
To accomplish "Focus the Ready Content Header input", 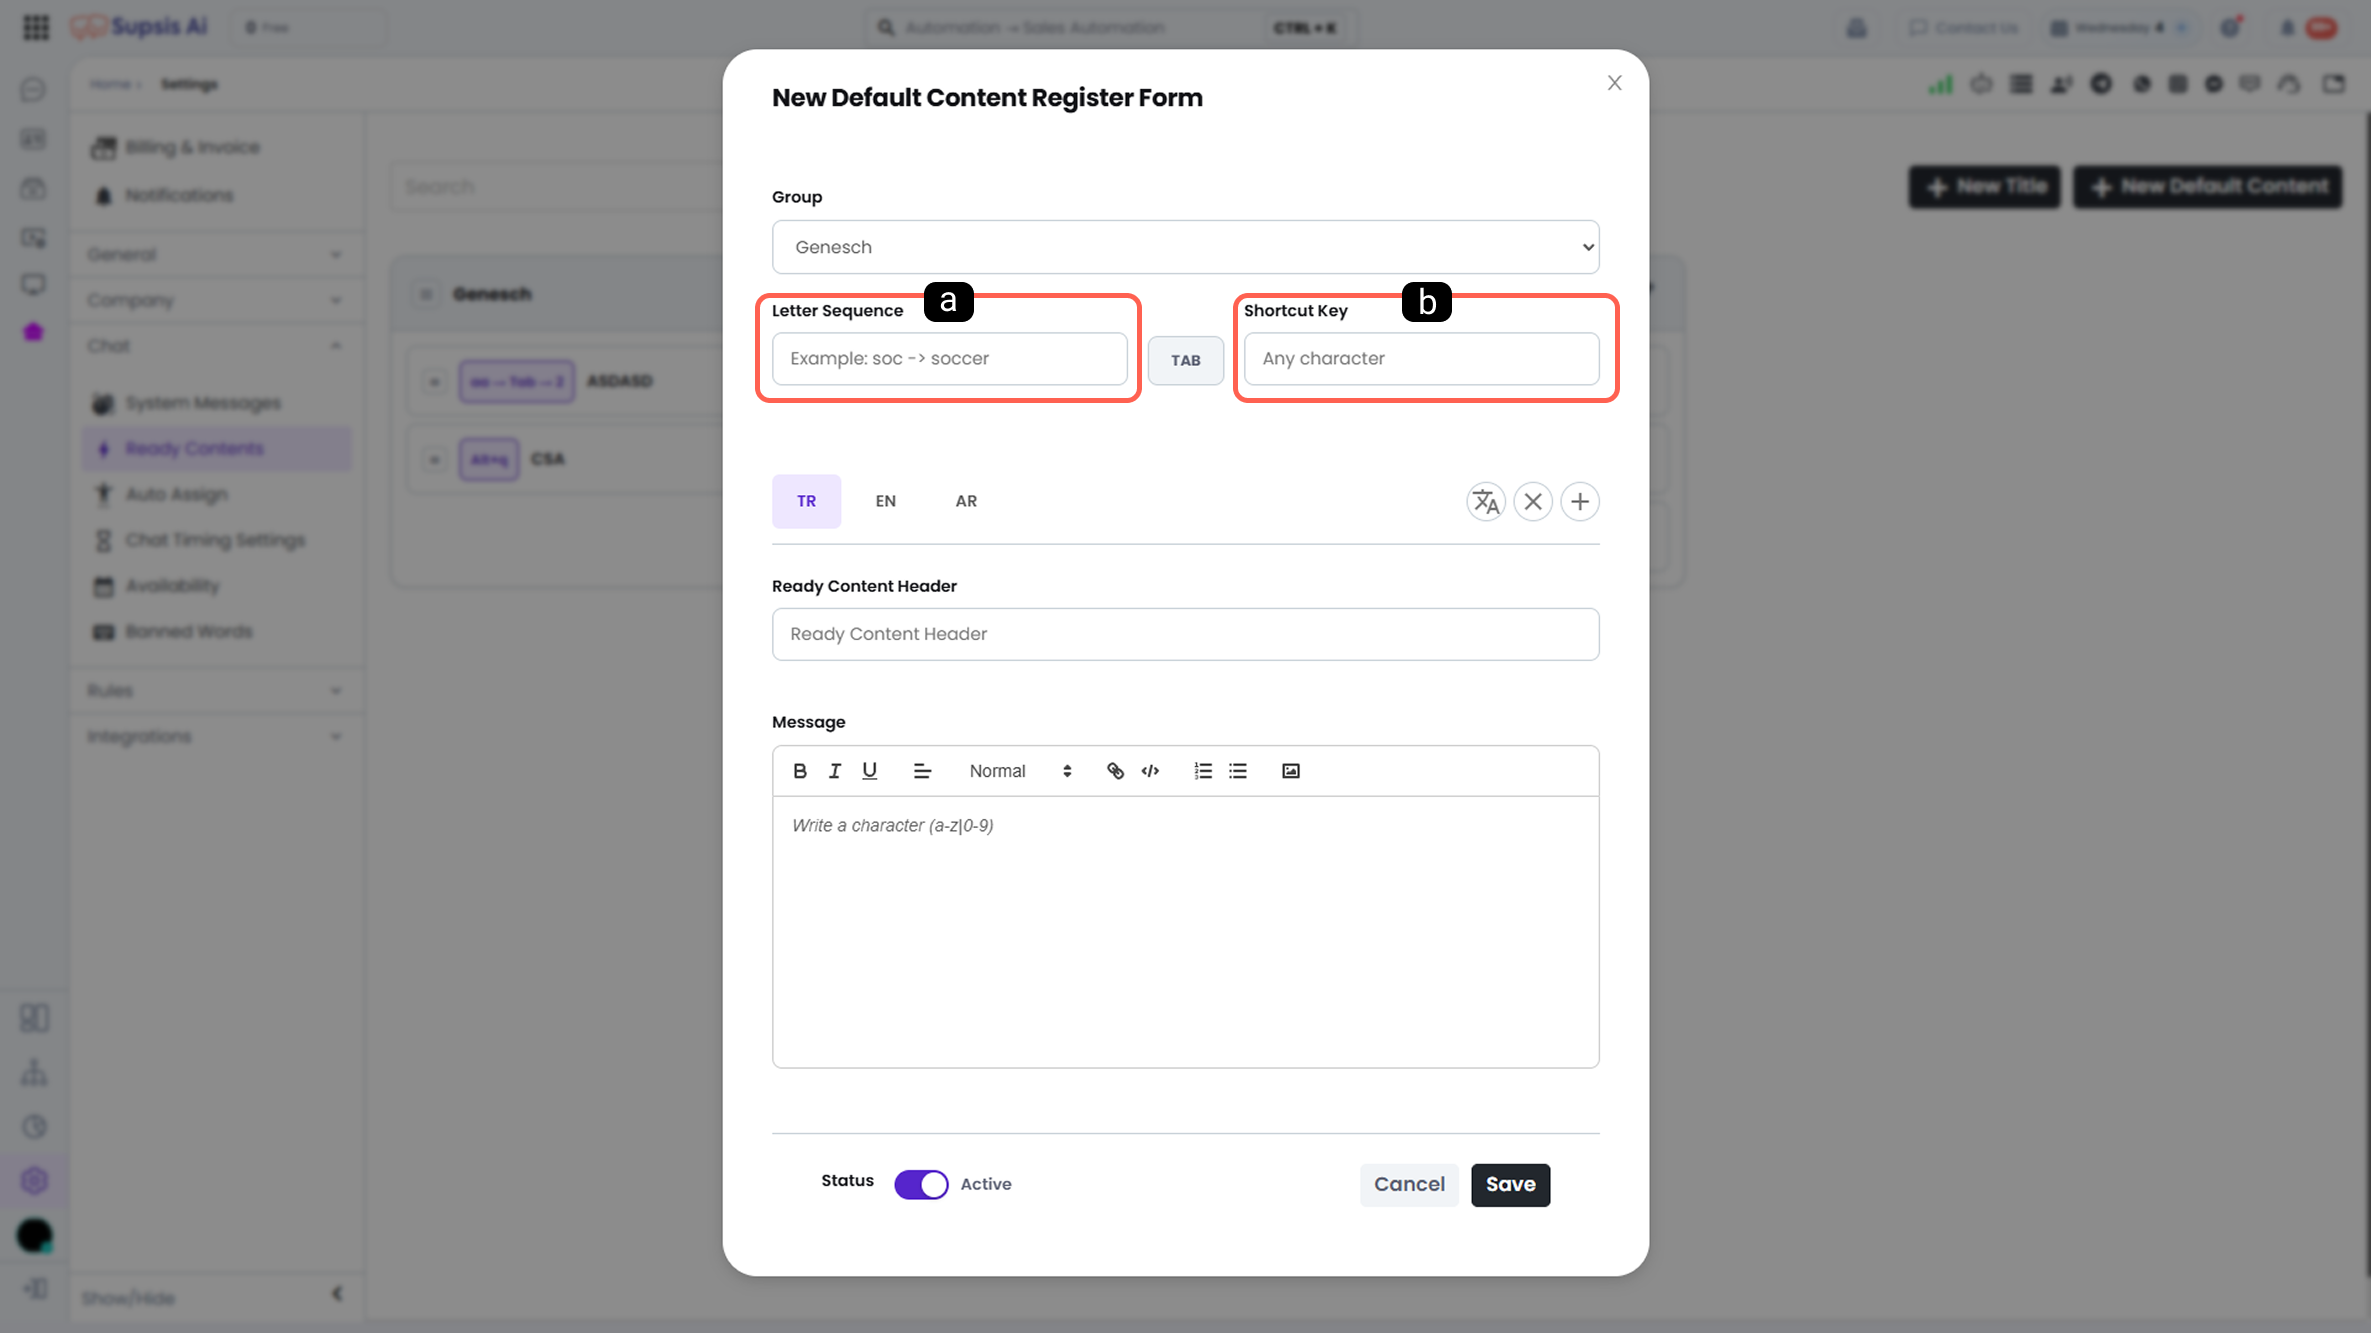I will [1185, 634].
